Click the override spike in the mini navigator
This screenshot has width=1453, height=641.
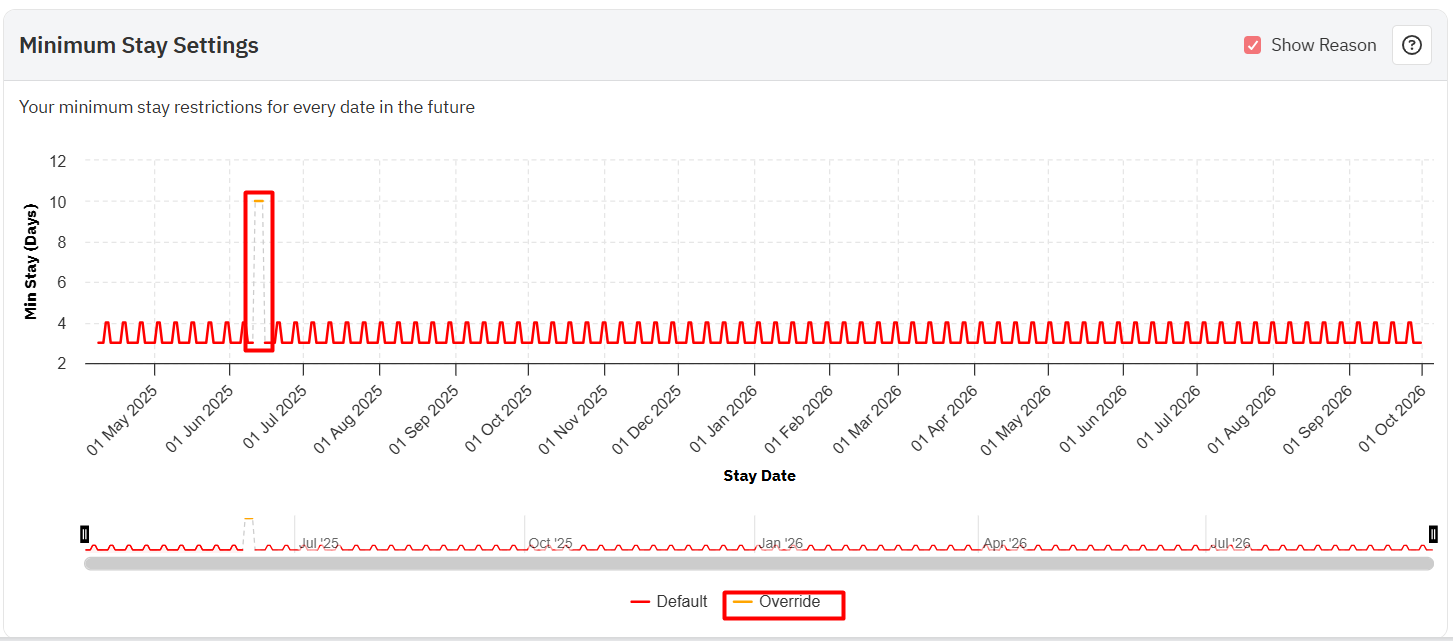(248, 520)
